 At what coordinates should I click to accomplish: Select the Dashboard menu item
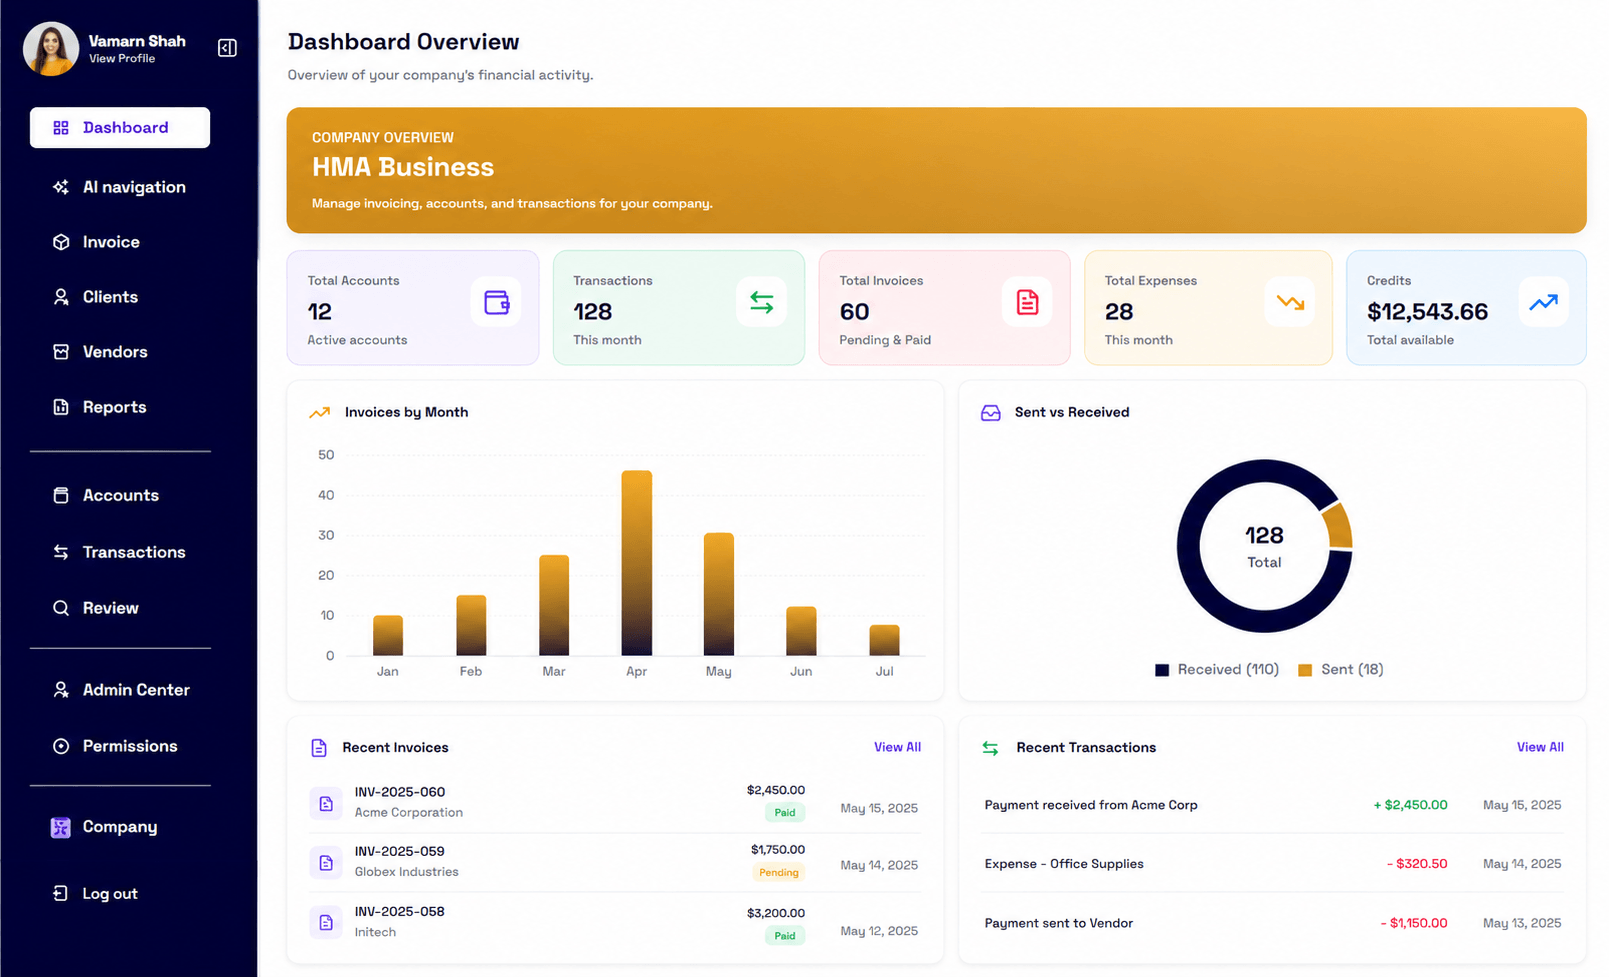click(120, 128)
